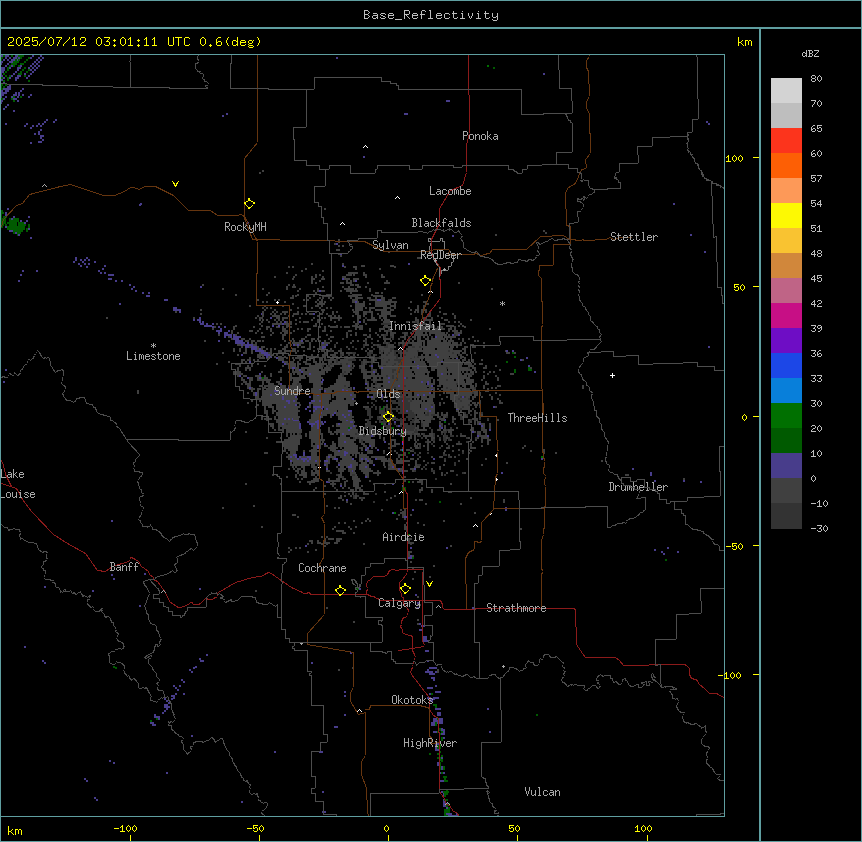Select the green 20–30 dBZ legend swatch
The width and height of the screenshot is (862, 842).
coord(786,416)
